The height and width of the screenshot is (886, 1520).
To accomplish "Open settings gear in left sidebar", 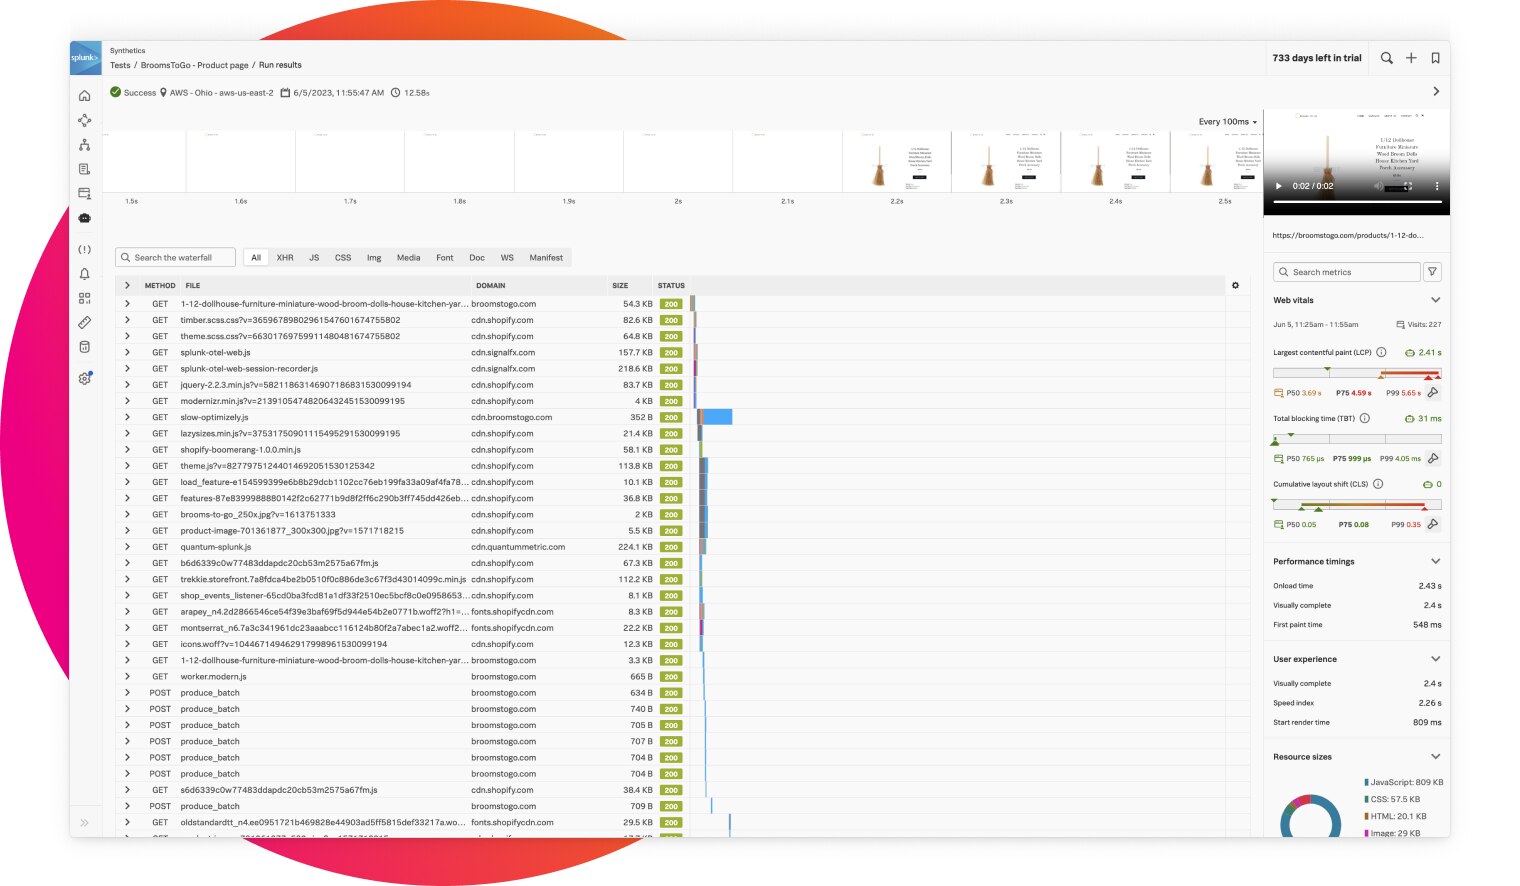I will (84, 379).
